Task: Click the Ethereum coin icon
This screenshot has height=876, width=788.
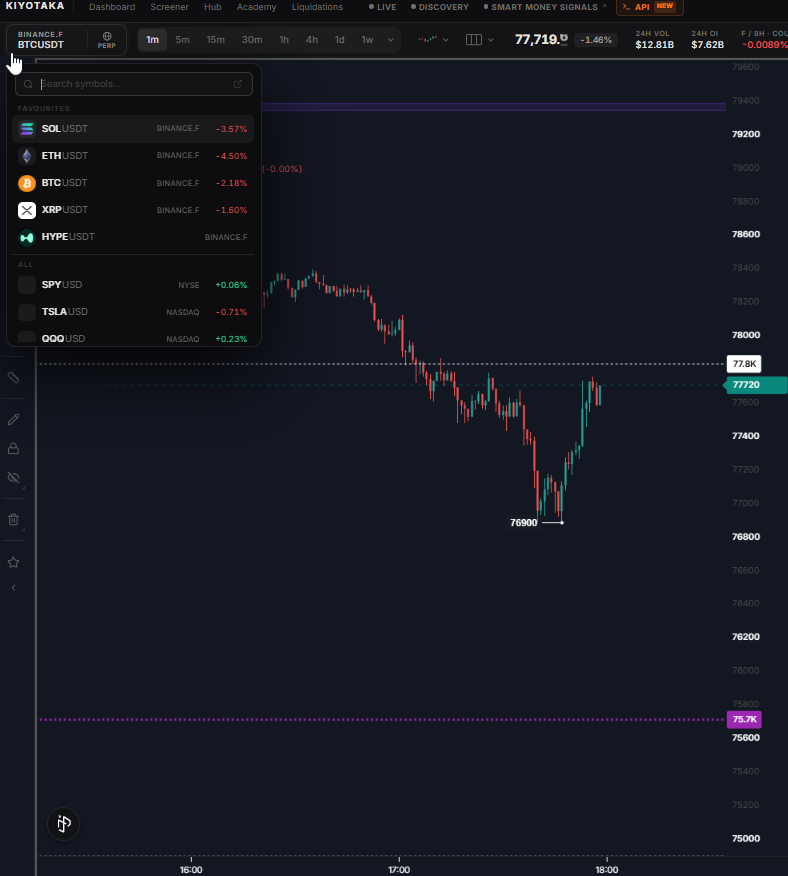Action: tap(27, 156)
